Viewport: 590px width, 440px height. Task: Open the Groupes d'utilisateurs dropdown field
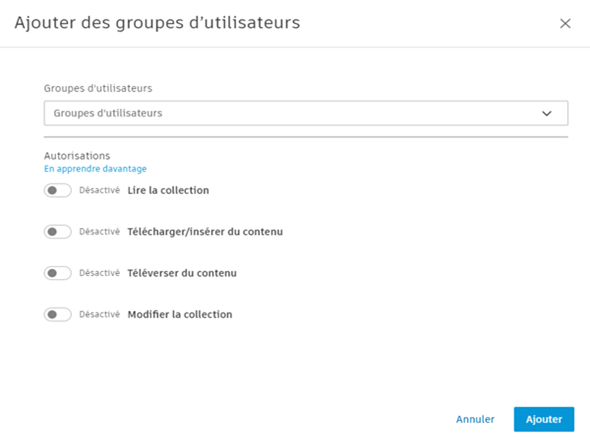tap(306, 113)
